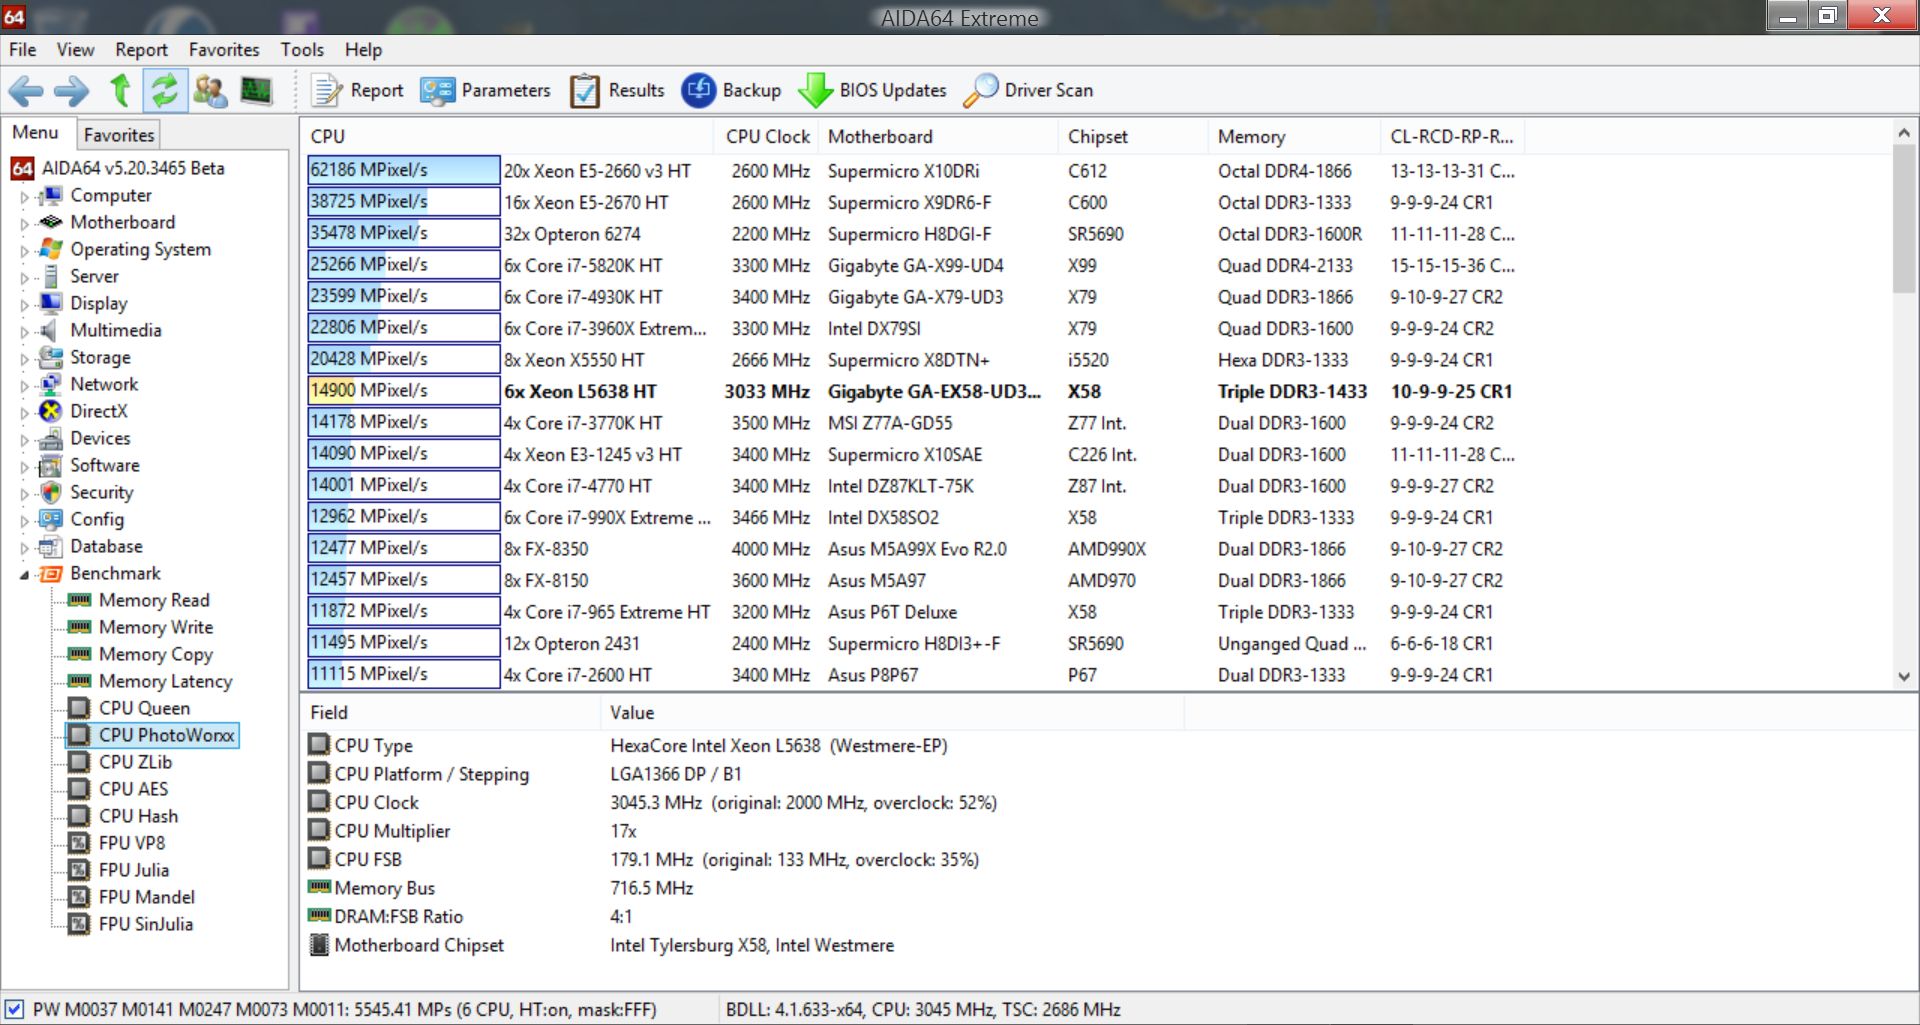Select the FPU Mandel benchmark icon
1920x1025 pixels.
[79, 897]
